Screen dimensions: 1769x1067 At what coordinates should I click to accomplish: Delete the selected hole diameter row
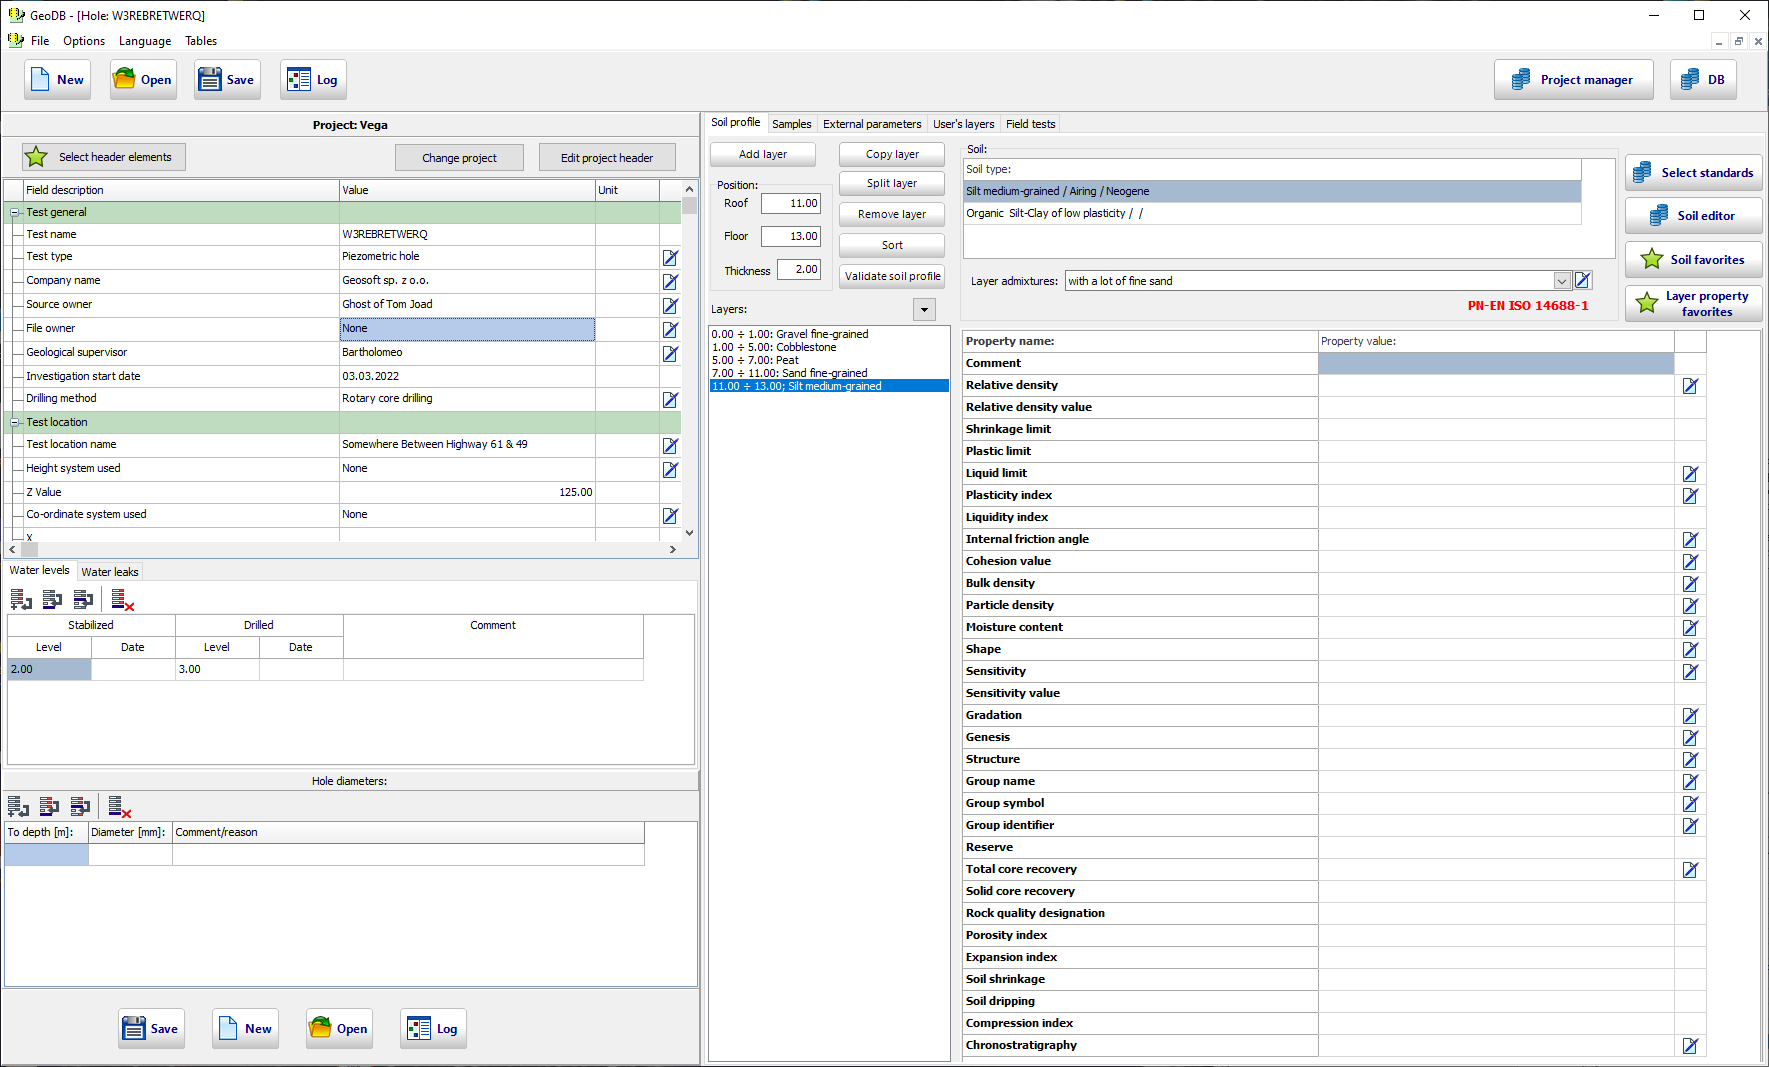119,807
